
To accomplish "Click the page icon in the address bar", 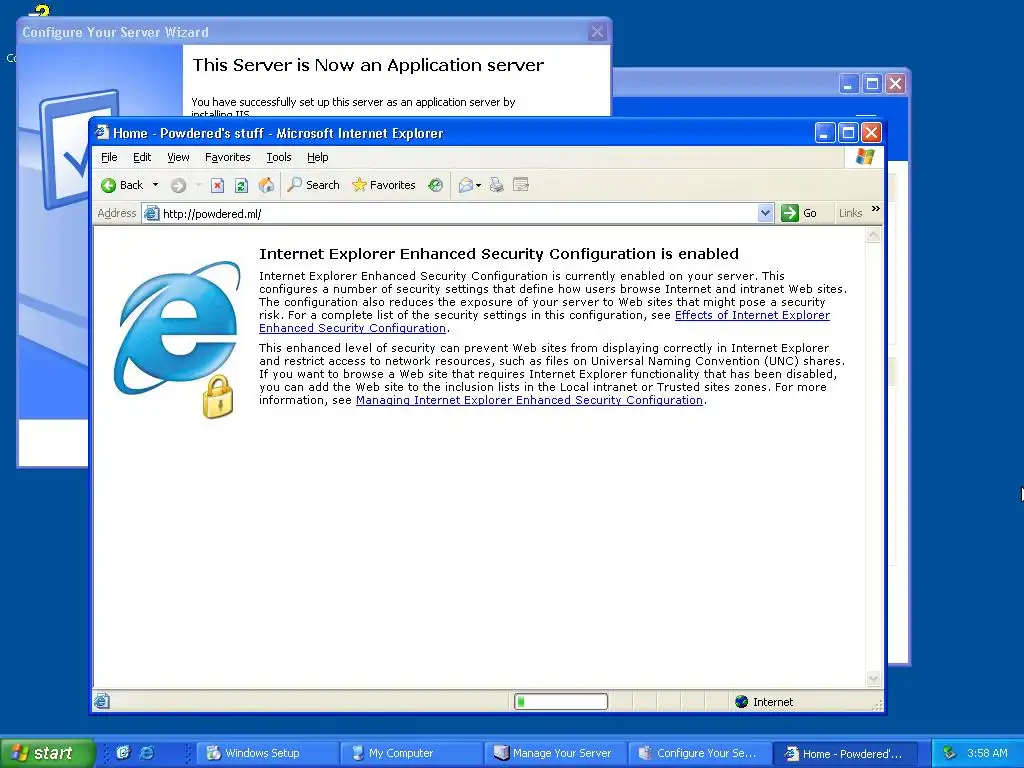I will point(152,214).
